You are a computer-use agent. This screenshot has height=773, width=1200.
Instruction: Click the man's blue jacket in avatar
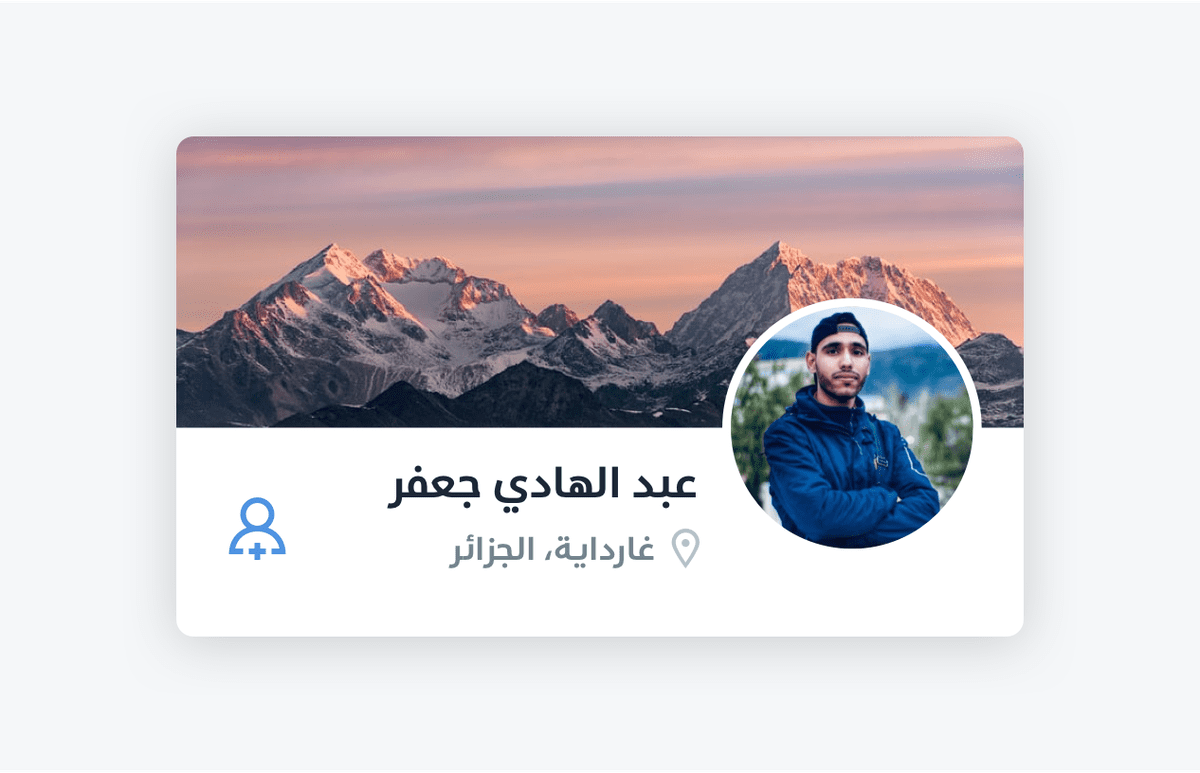tap(850, 470)
